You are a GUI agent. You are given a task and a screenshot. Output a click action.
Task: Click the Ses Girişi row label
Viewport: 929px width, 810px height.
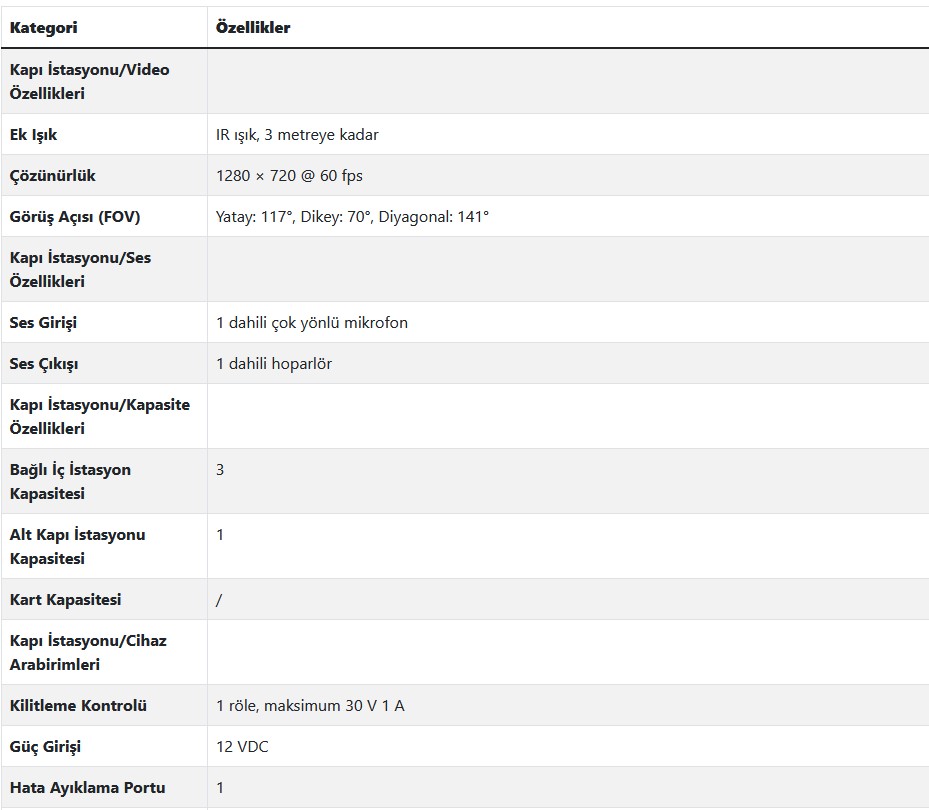43,323
